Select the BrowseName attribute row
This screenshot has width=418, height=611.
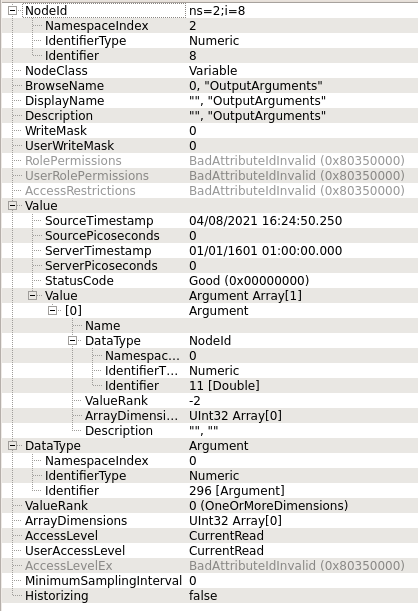click(210, 86)
